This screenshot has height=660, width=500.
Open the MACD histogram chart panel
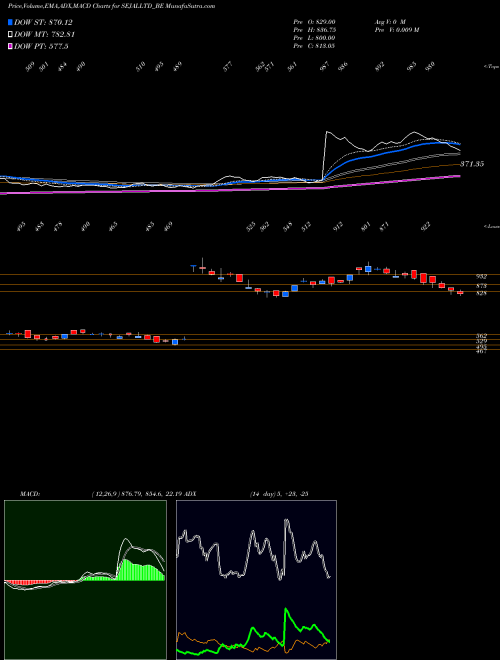point(85,580)
